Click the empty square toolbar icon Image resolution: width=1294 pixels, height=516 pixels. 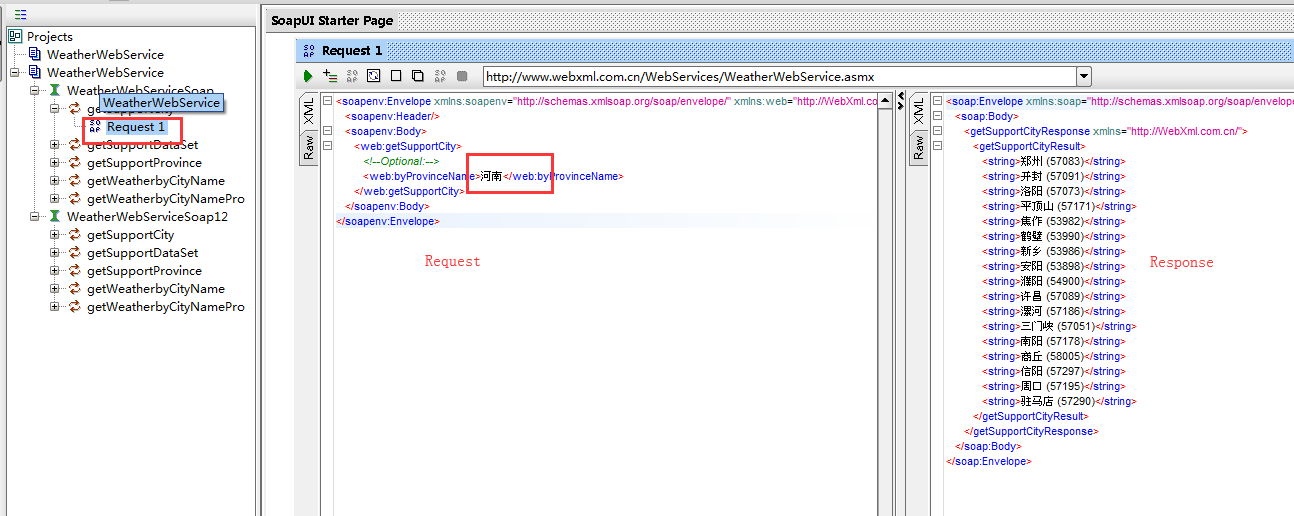click(x=396, y=76)
